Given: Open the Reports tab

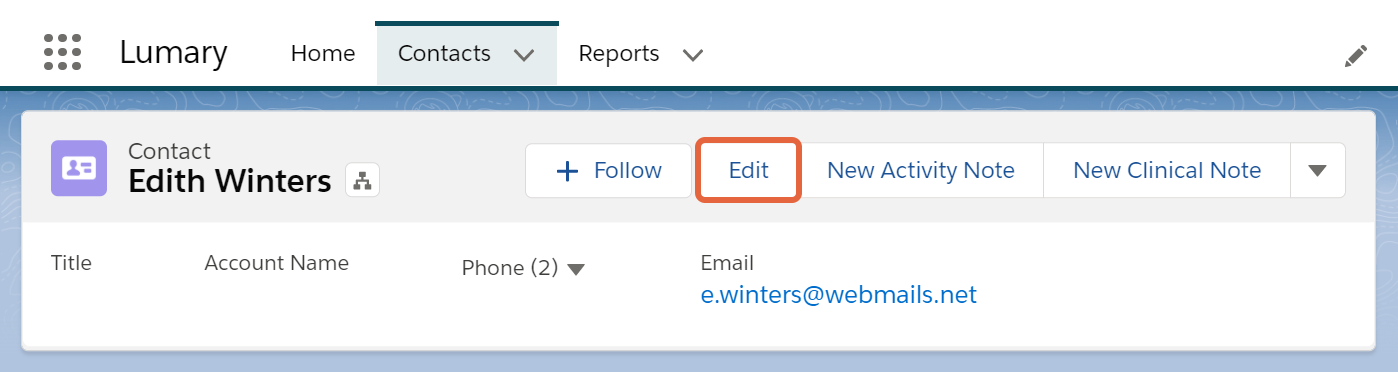Looking at the screenshot, I should (x=619, y=53).
